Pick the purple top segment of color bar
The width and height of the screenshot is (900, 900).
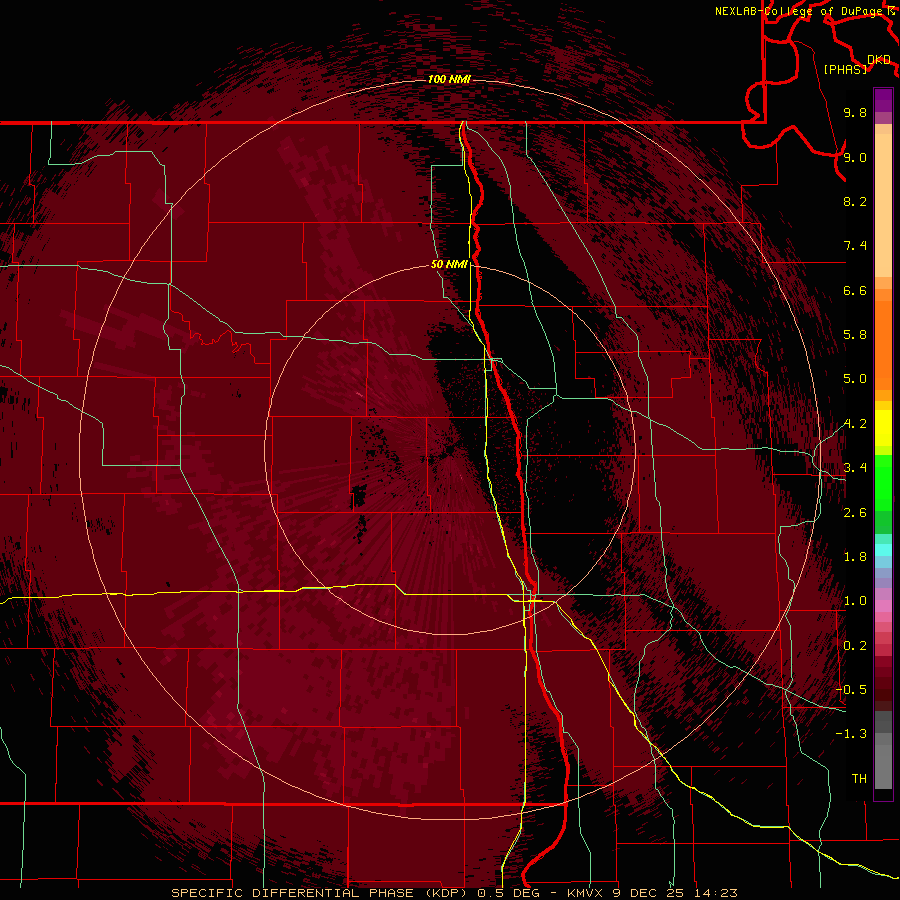(x=883, y=100)
